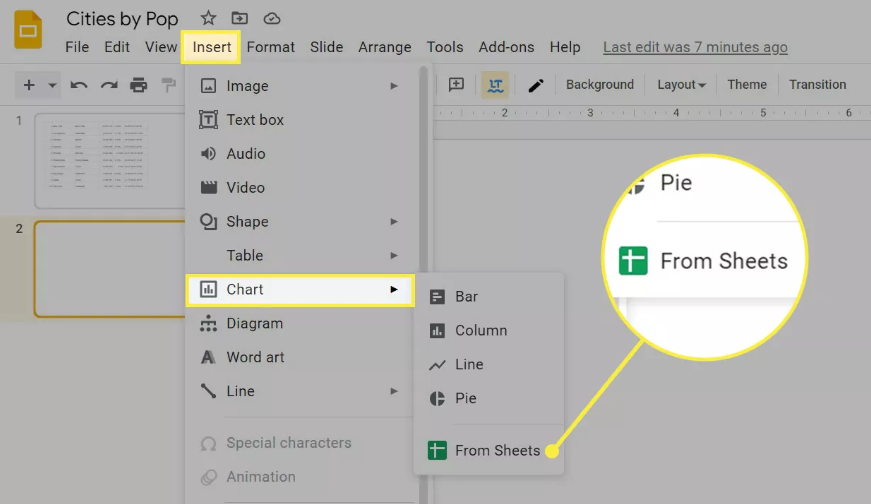Open the Google Slides home logo
Screen dimensions: 871x504
pos(28,29)
